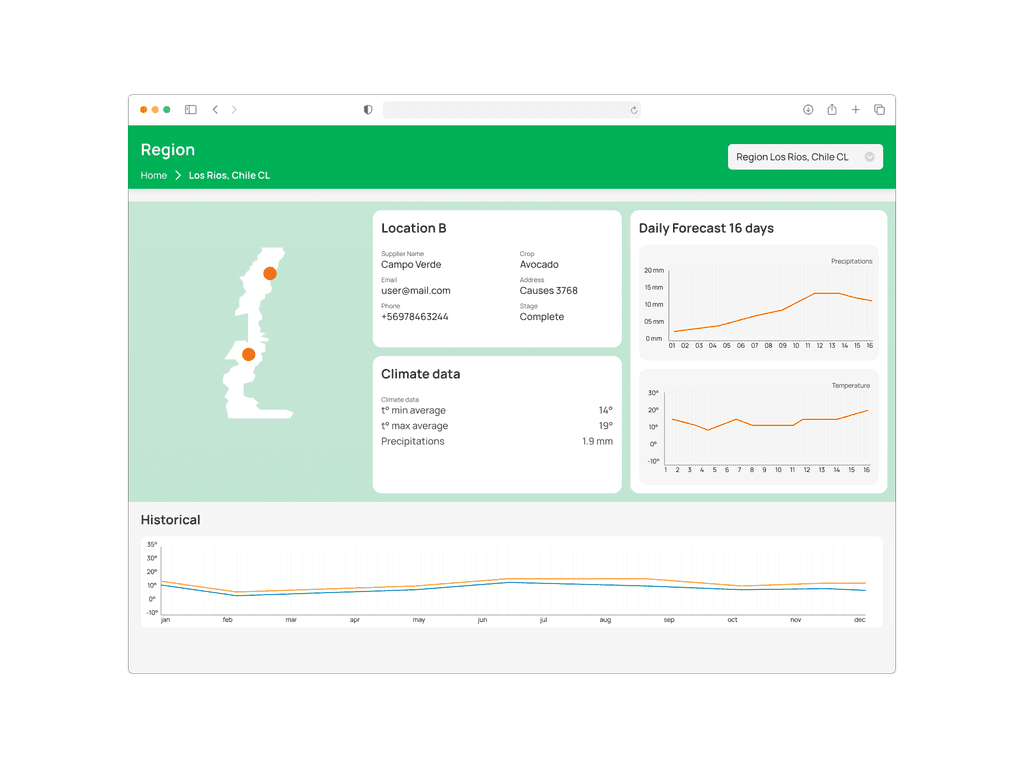Go forward with the right arrow
This screenshot has width=1024, height=768.
click(x=234, y=110)
